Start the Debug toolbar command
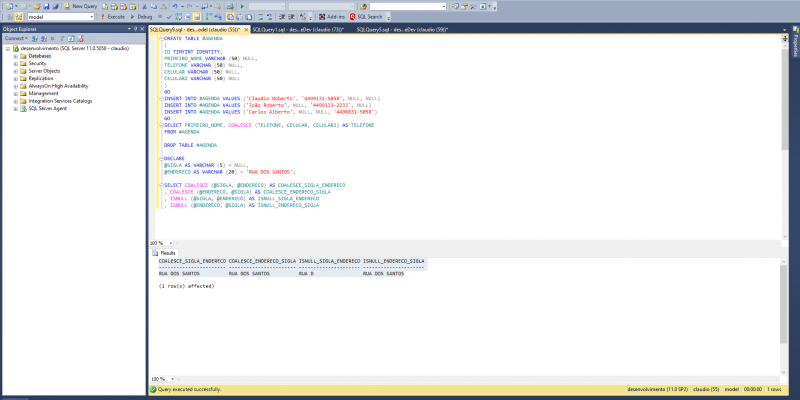 click(x=143, y=17)
